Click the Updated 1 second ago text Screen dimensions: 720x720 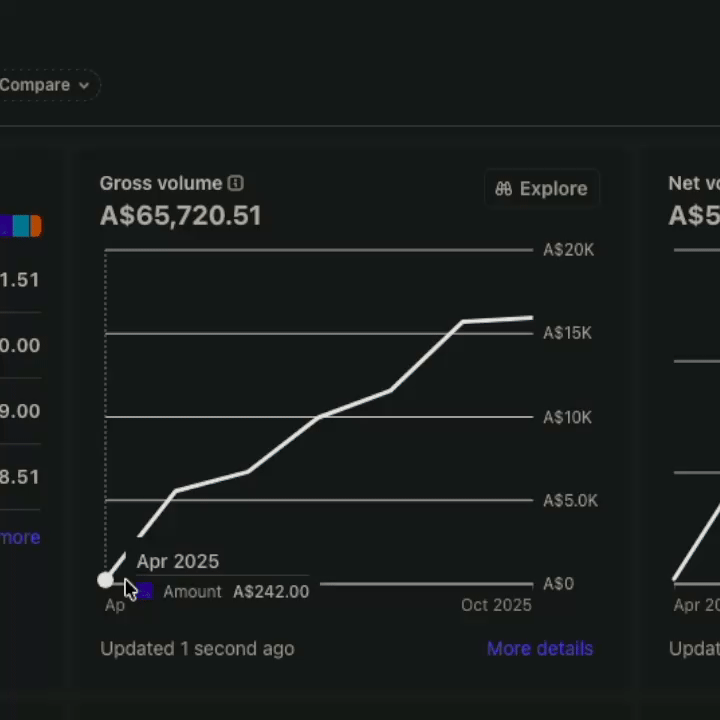coord(197,649)
